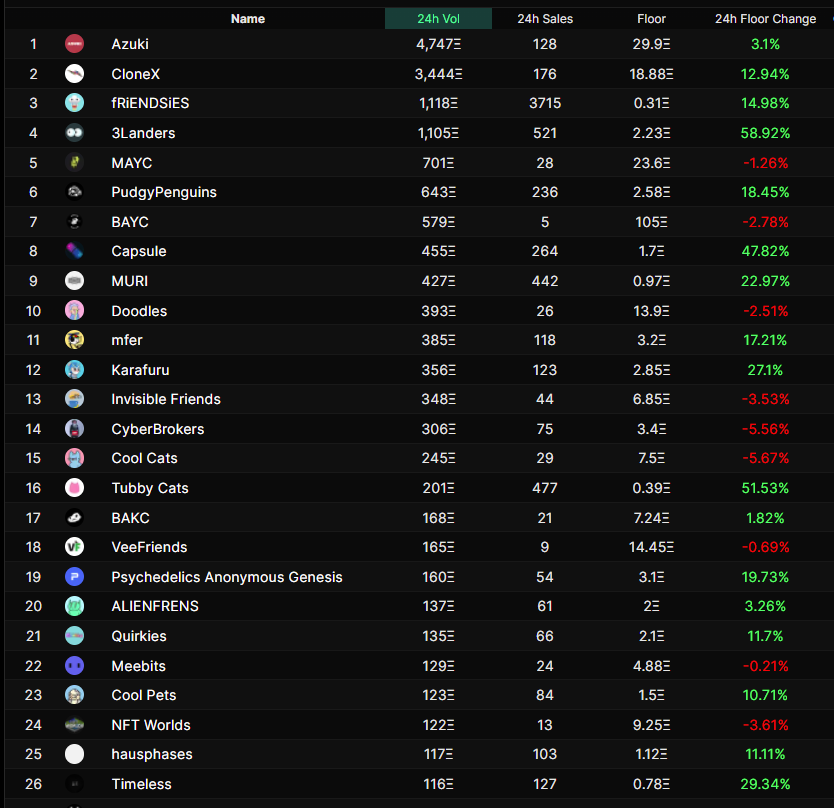Click Quirkies 135Ξ volume value
Image resolution: width=834 pixels, height=808 pixels.
coord(438,635)
